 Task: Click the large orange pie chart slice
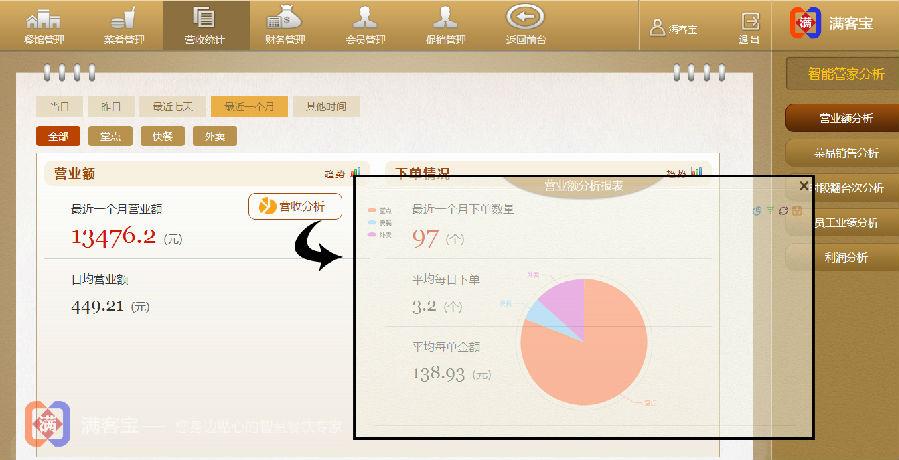tap(590, 360)
